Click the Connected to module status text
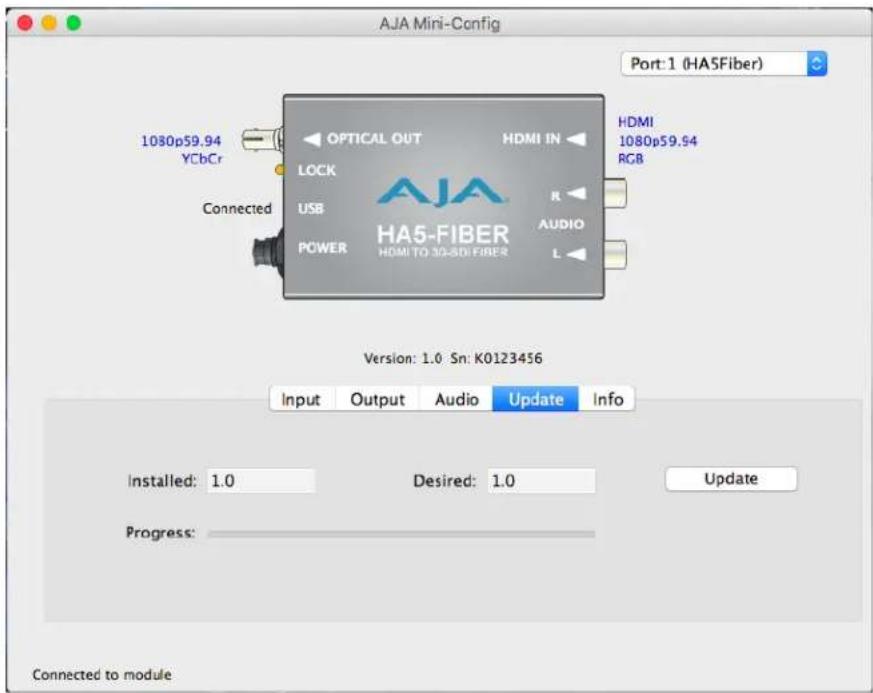The height and width of the screenshot is (693, 873). [102, 675]
